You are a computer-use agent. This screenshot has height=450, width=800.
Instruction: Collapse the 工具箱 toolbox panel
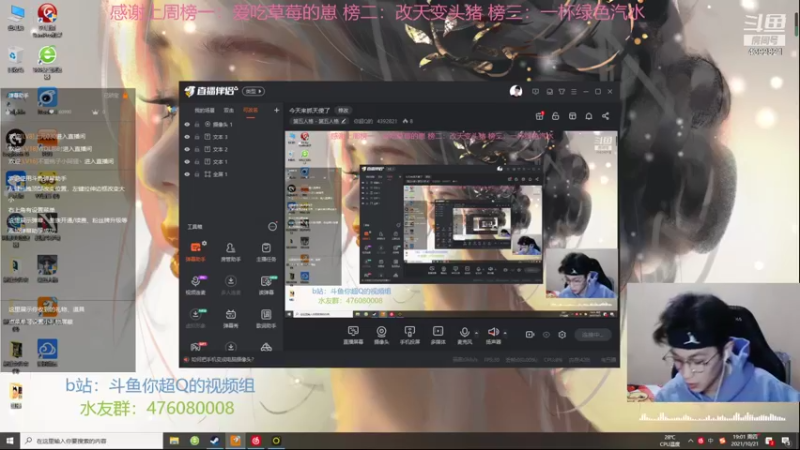point(272,227)
